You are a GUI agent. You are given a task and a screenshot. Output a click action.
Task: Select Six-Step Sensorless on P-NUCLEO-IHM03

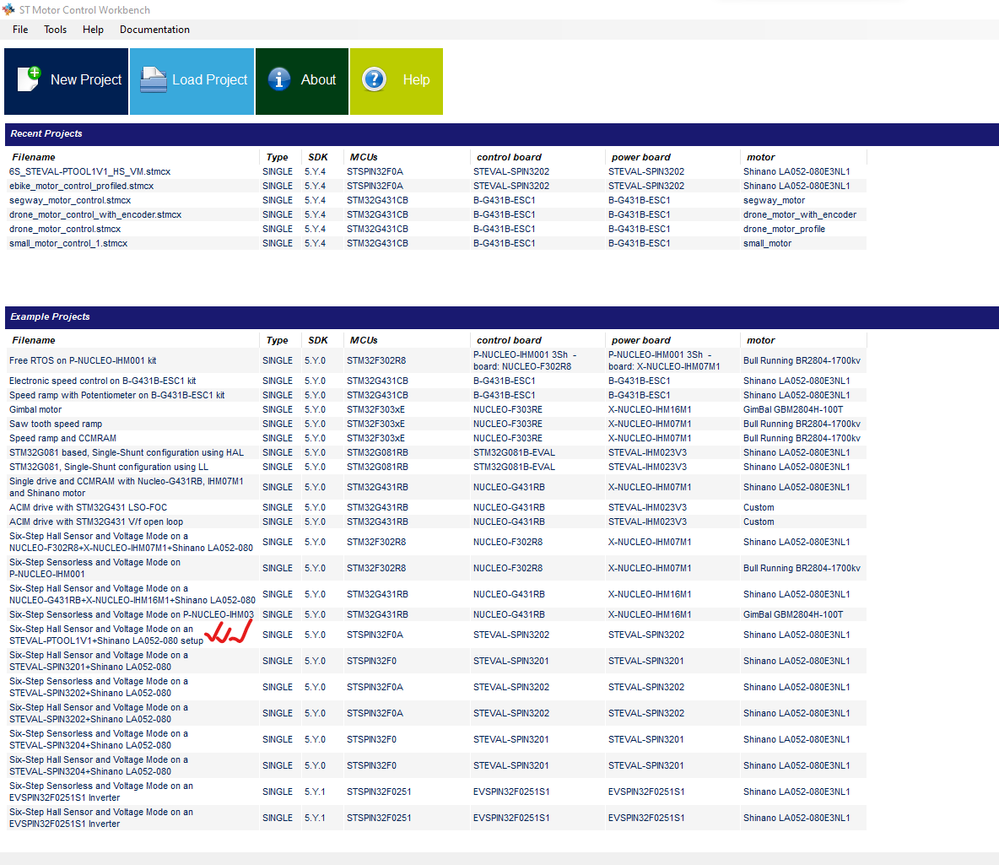[x=131, y=615]
